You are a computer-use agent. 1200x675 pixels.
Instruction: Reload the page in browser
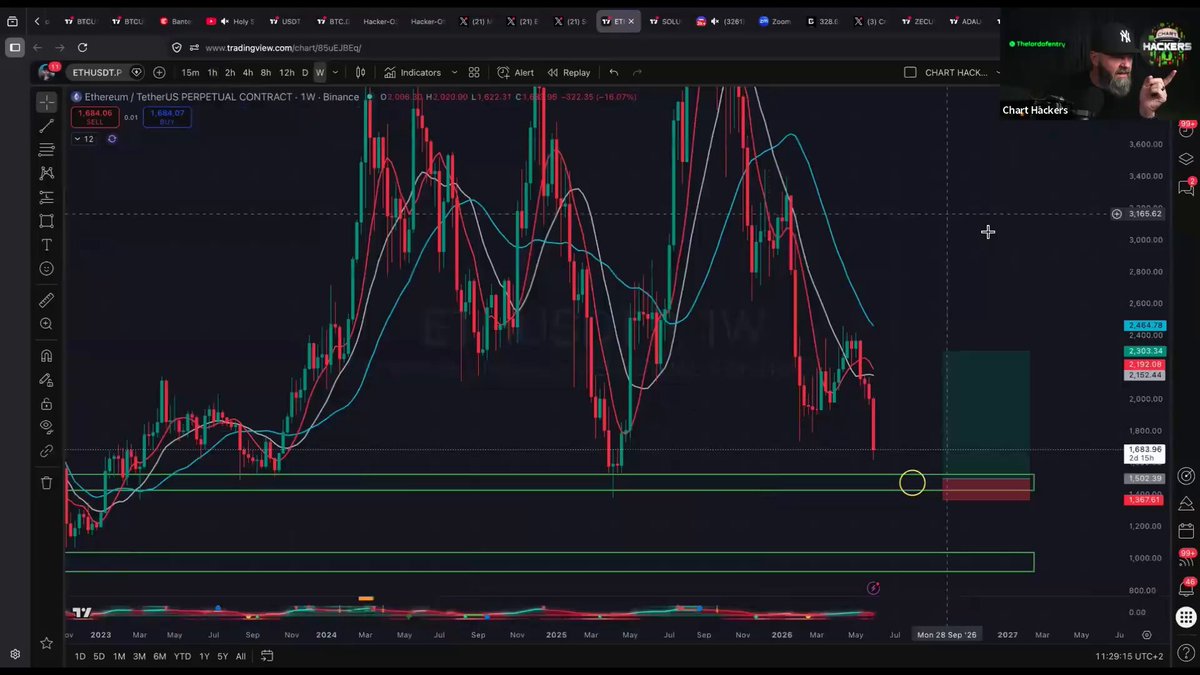(82, 47)
